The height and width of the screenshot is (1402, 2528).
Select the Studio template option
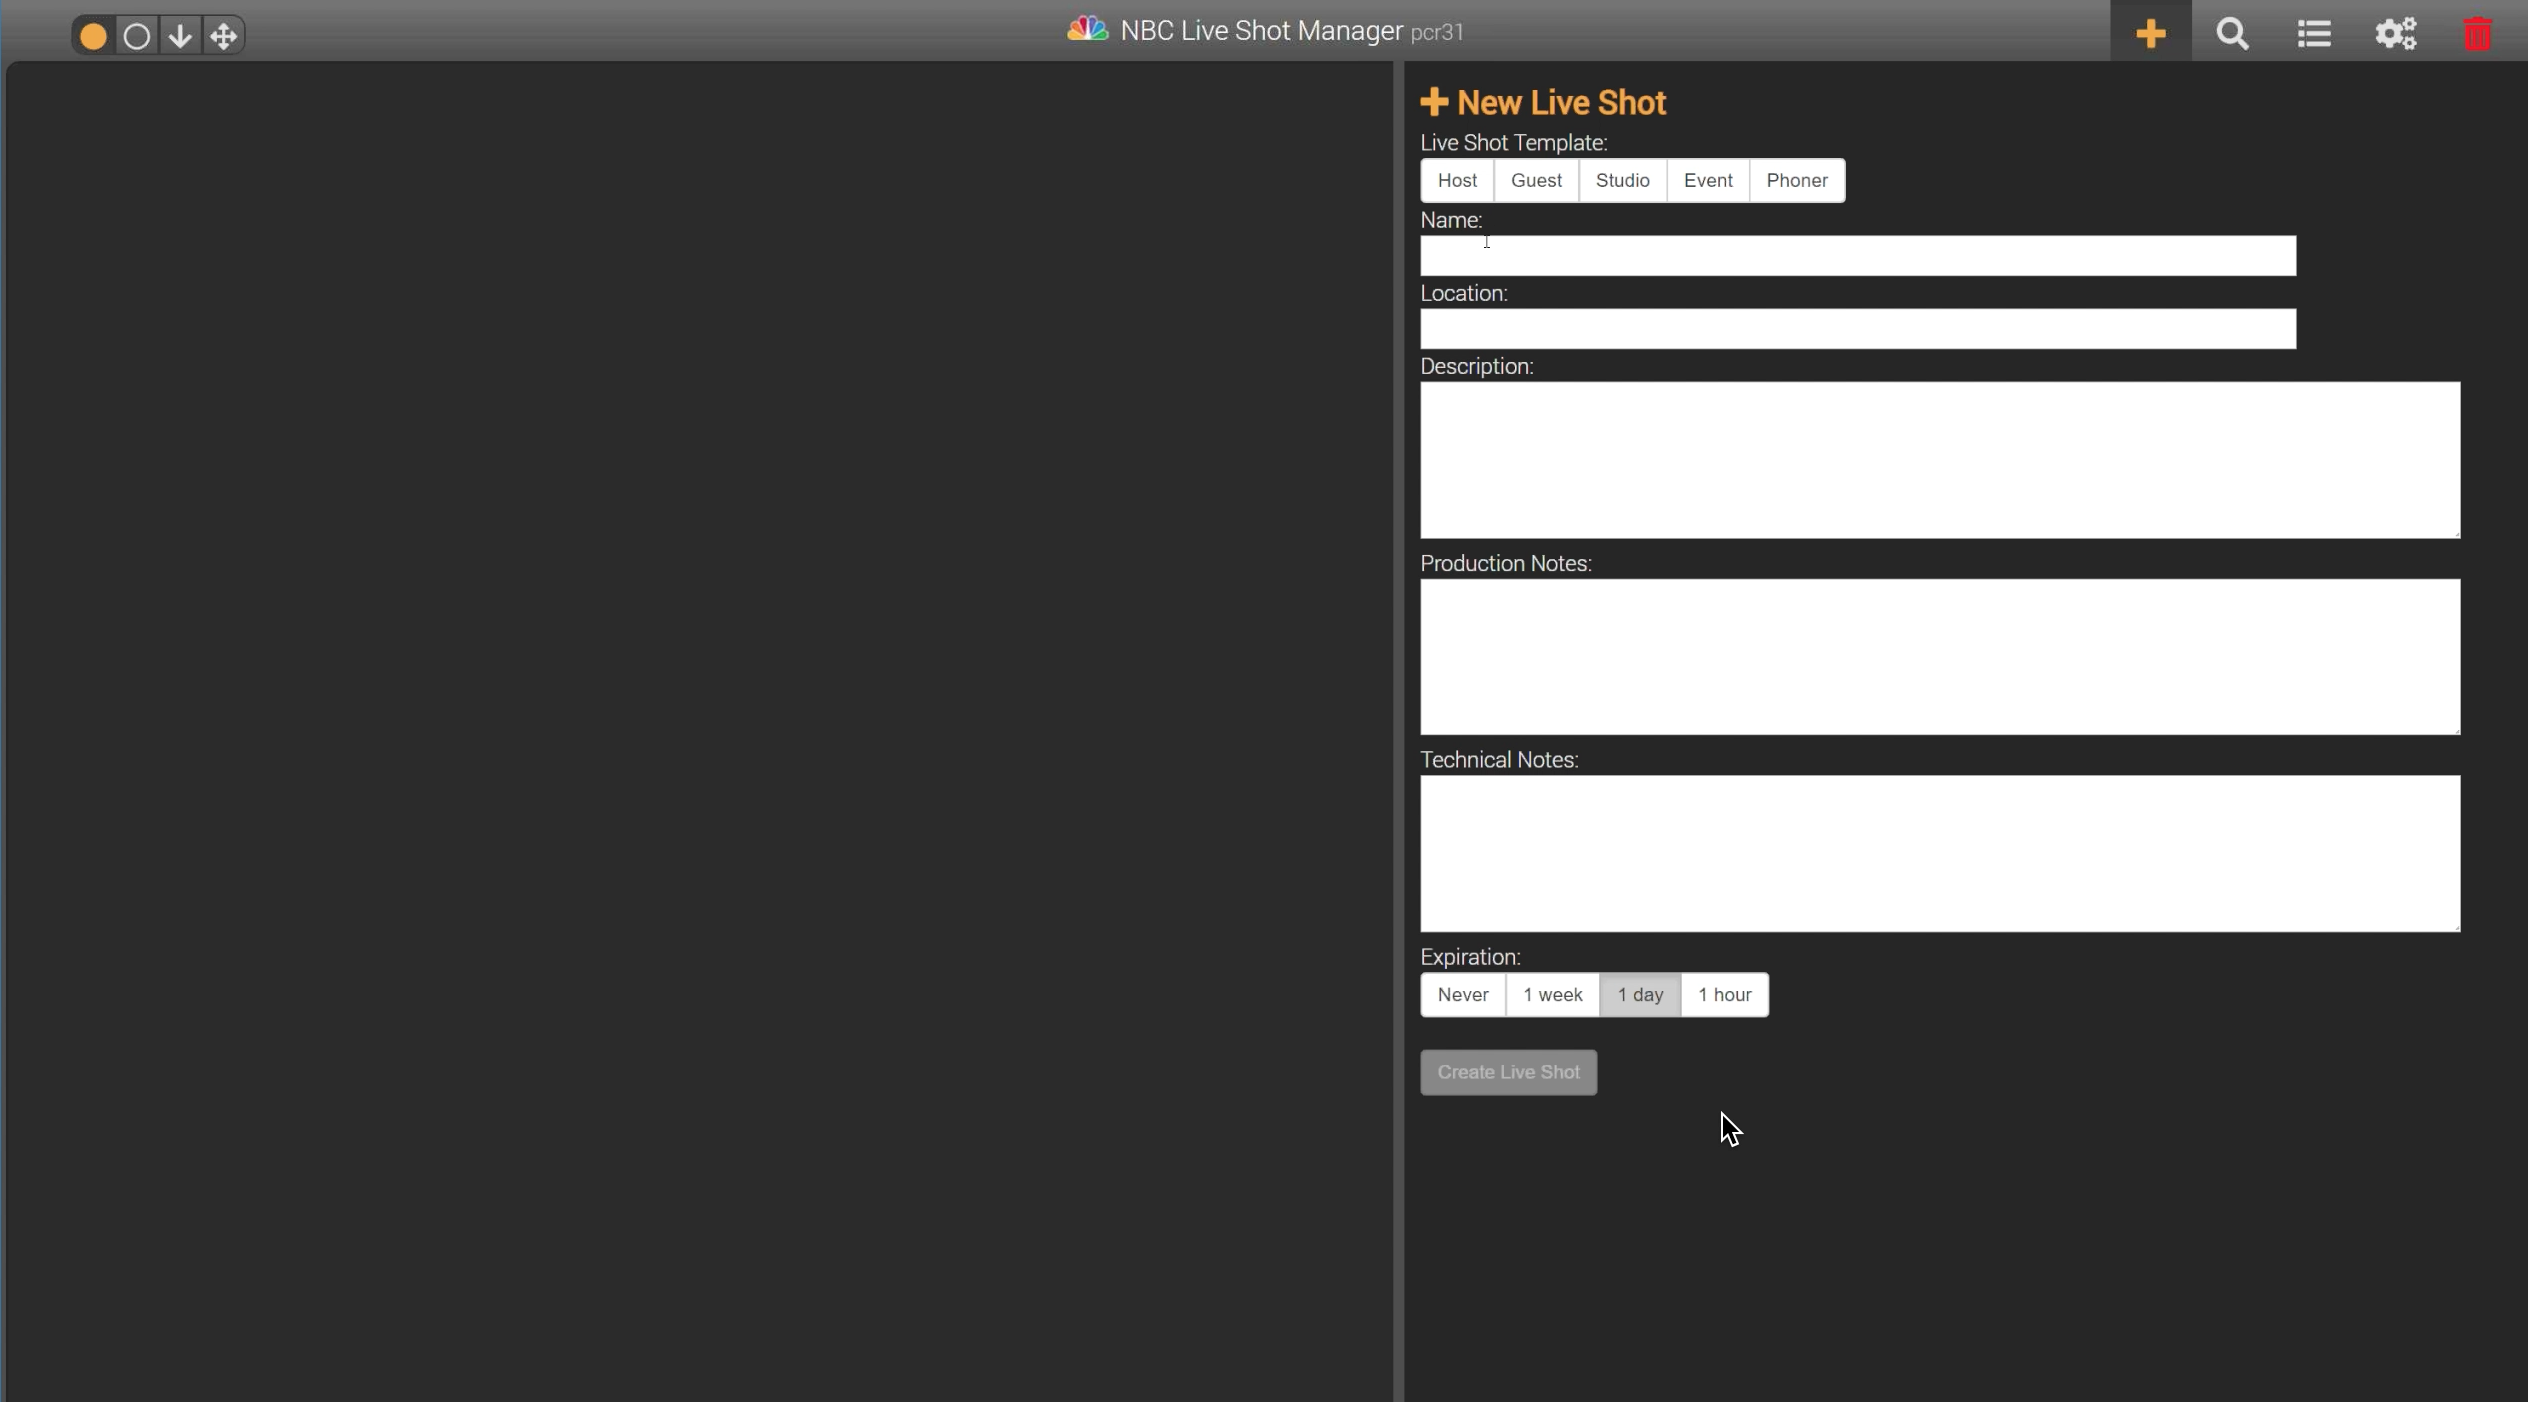coord(1622,180)
